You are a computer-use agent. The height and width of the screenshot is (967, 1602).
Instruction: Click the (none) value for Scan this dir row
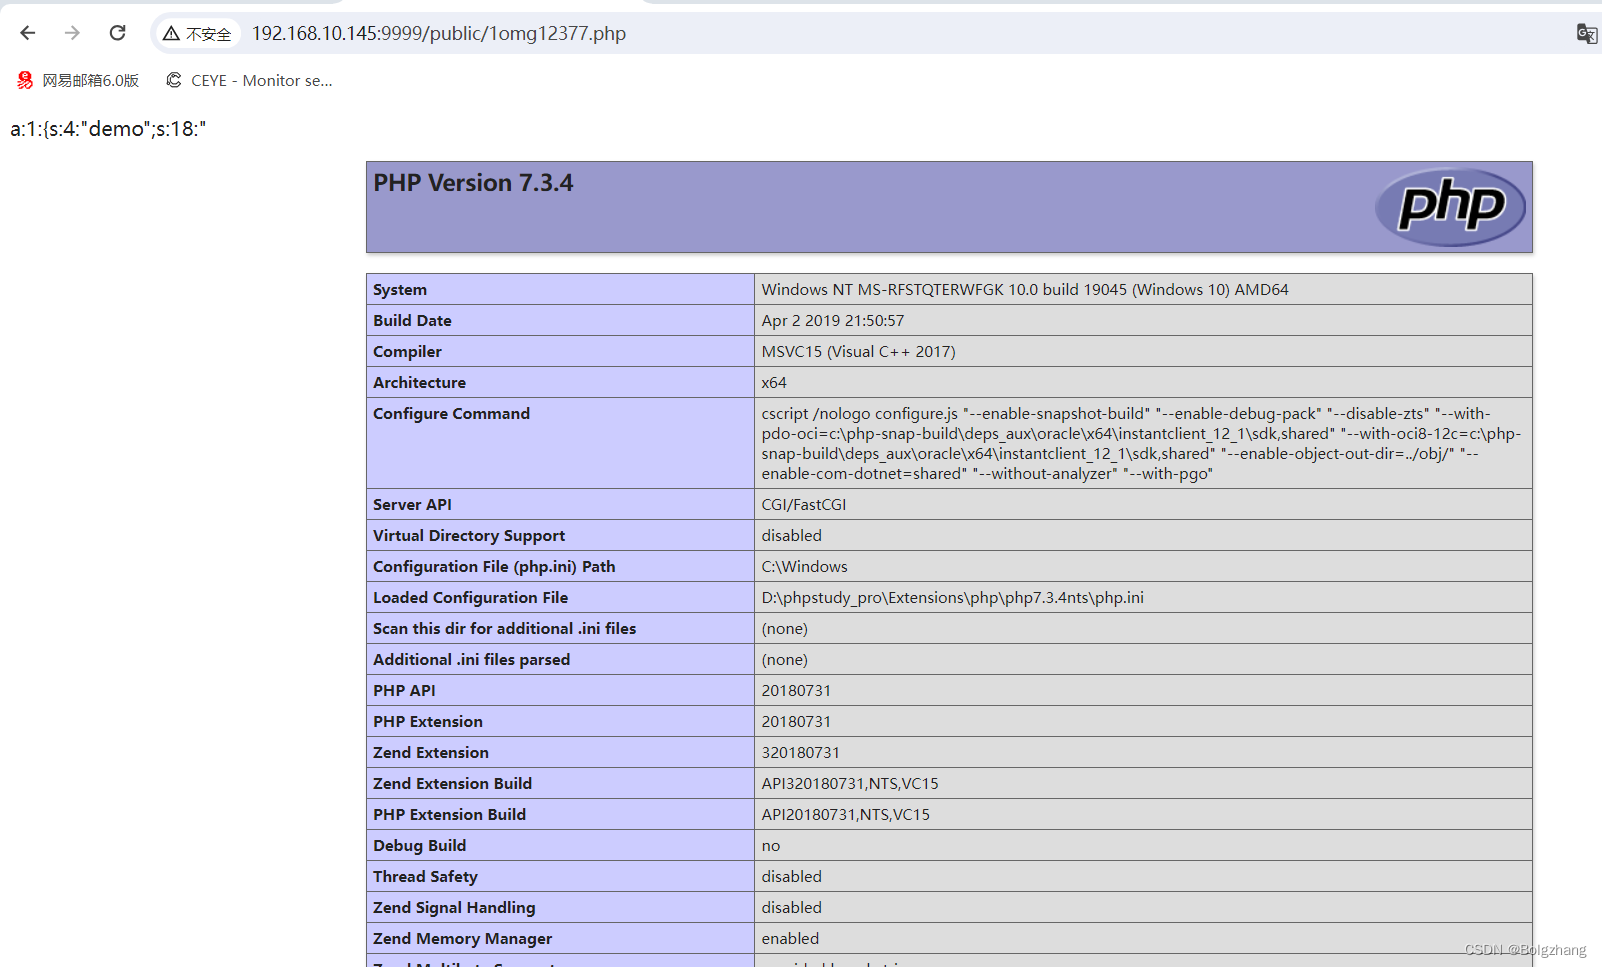tap(784, 629)
